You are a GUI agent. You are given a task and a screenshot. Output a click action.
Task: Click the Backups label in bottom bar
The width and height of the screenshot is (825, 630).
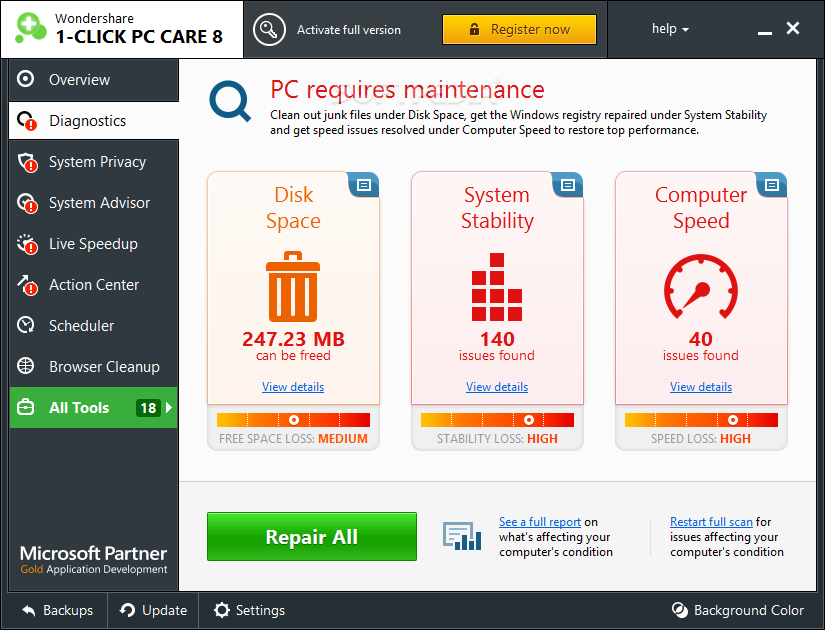68,611
